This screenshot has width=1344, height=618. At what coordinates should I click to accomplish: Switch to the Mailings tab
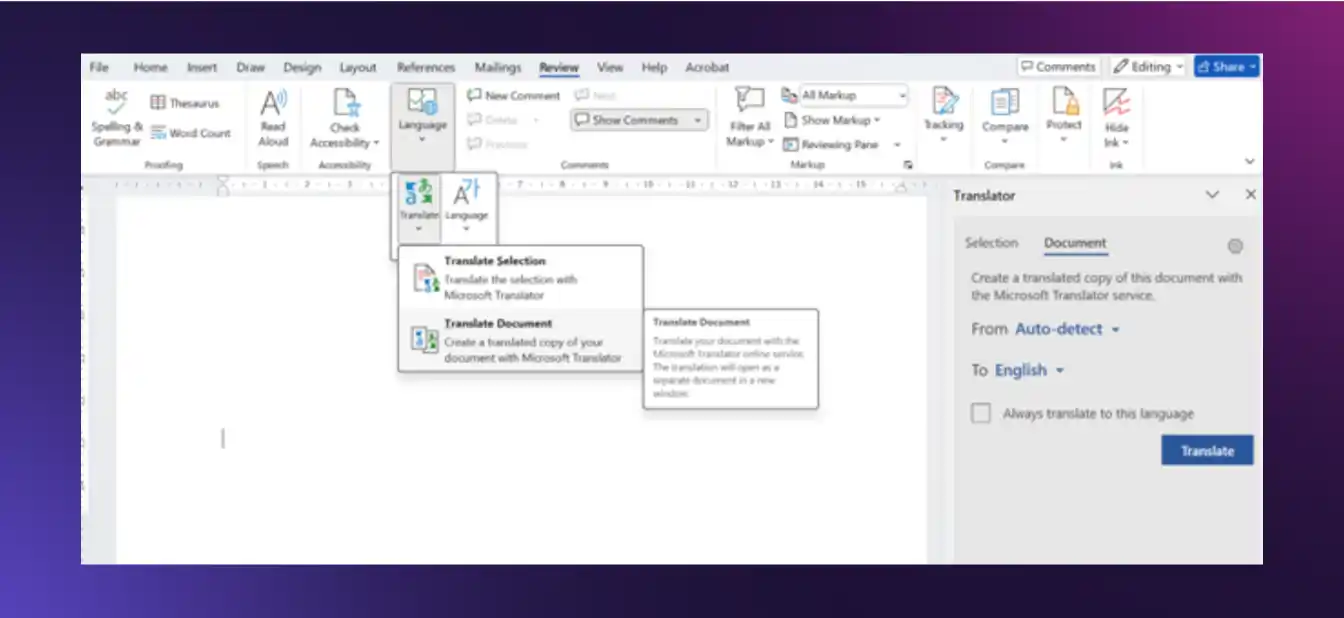click(x=498, y=67)
